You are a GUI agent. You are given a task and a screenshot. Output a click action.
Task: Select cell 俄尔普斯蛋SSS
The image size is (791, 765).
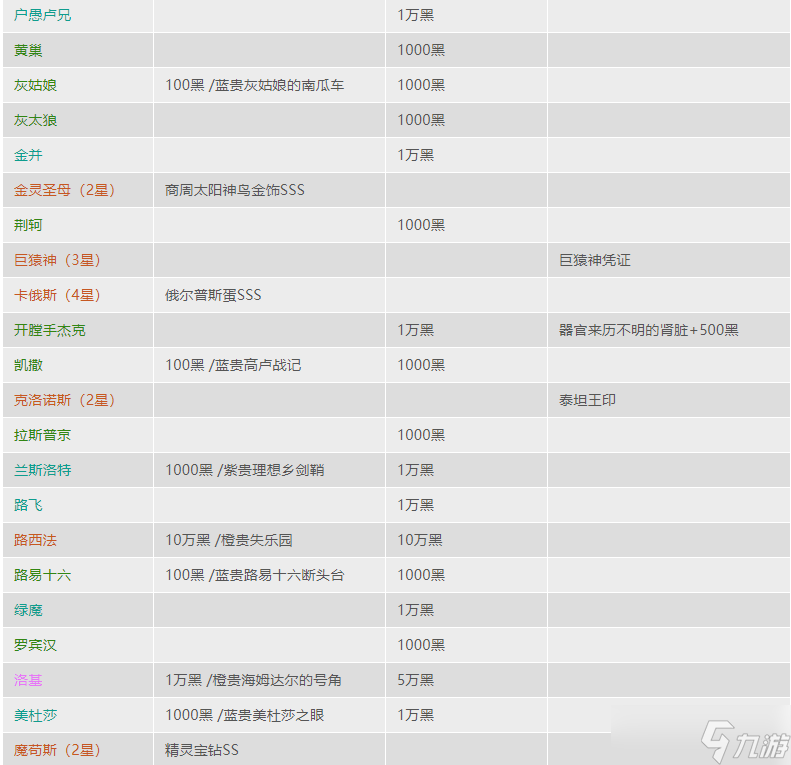[x=213, y=295]
